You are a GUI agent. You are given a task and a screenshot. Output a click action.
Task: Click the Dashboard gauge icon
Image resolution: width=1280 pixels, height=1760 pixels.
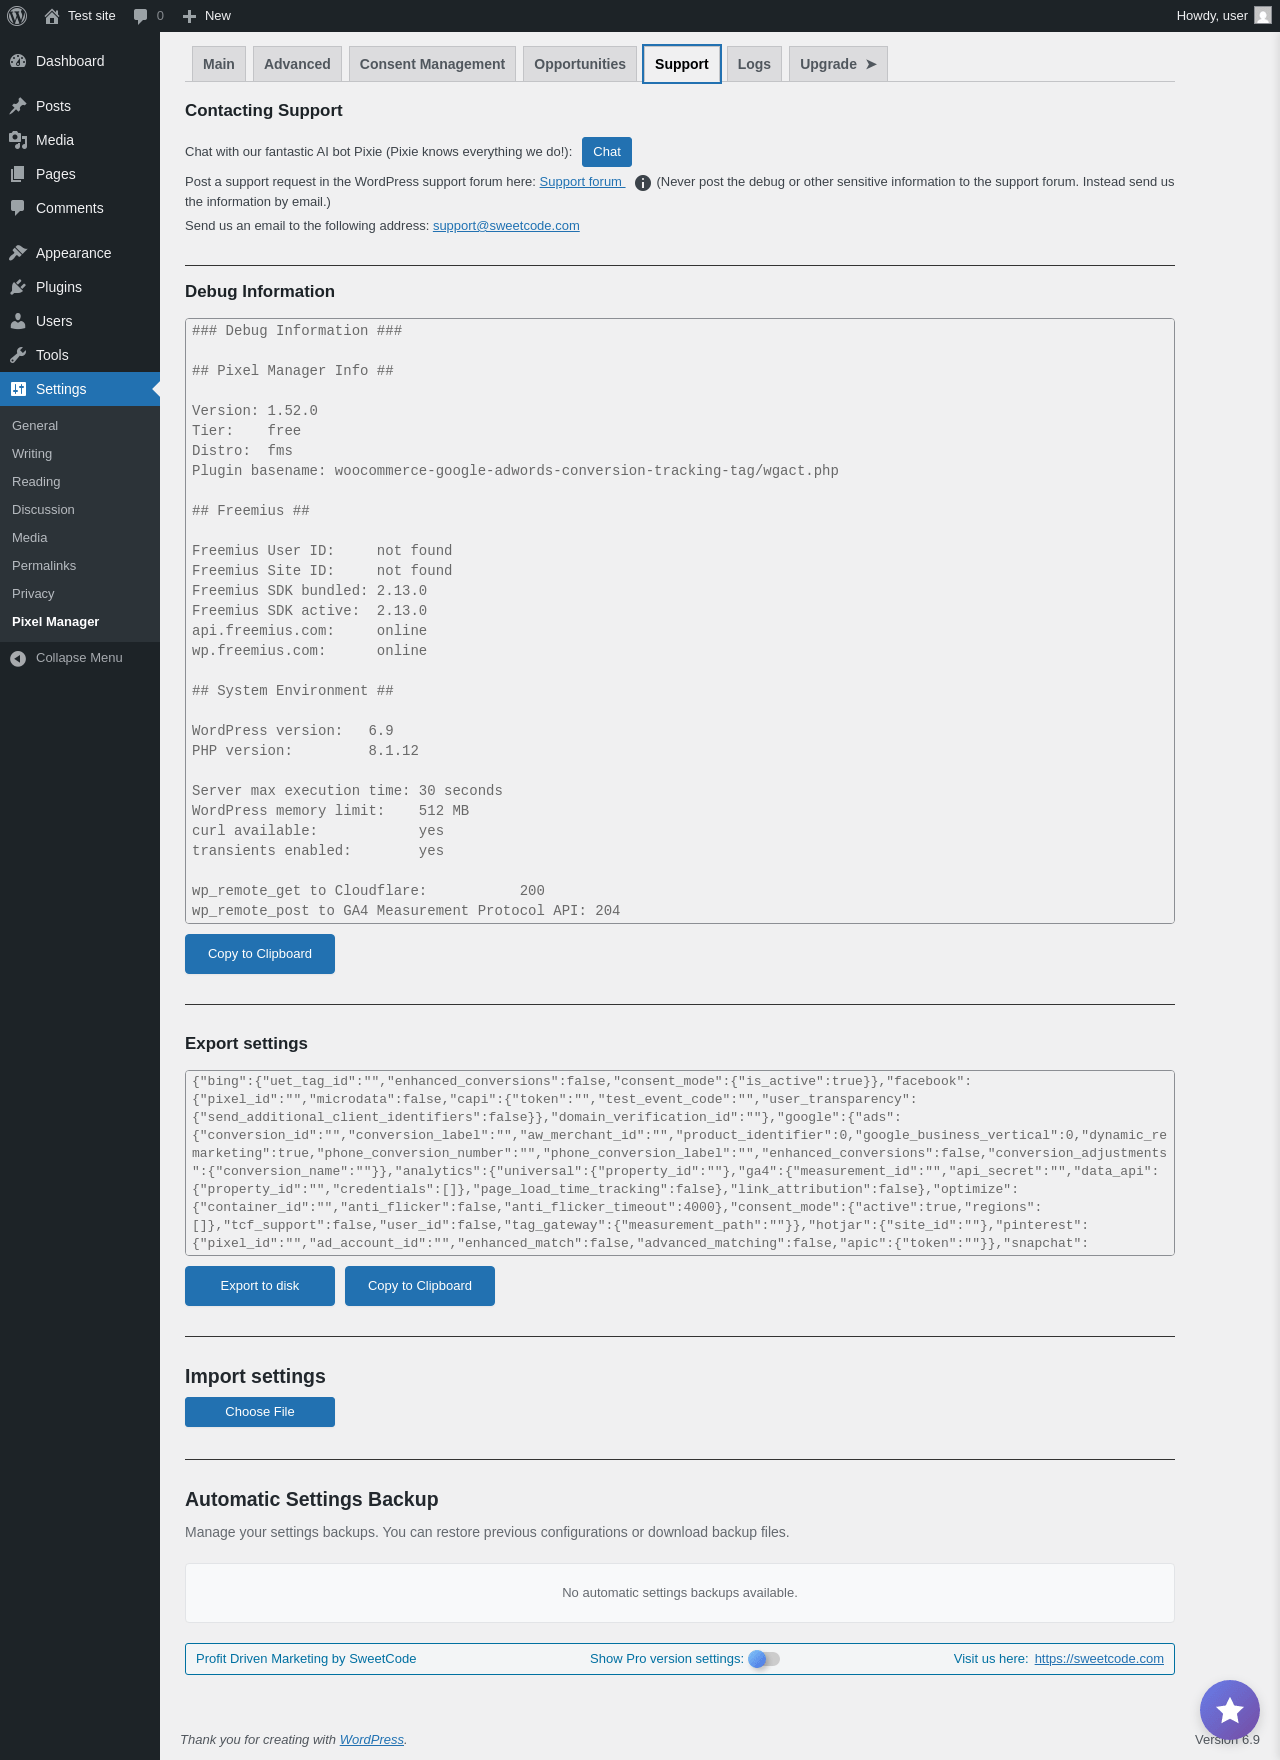[18, 61]
